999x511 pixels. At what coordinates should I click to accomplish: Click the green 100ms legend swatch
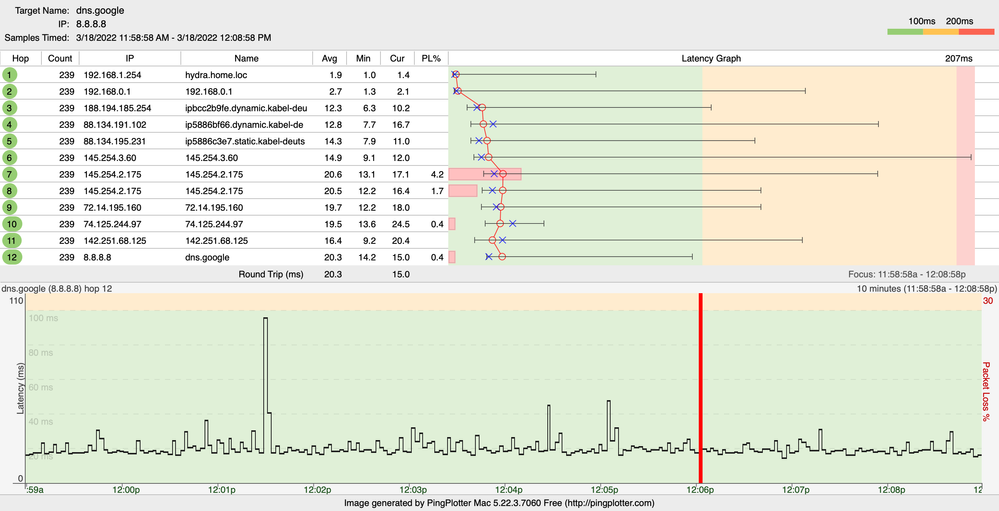point(905,31)
